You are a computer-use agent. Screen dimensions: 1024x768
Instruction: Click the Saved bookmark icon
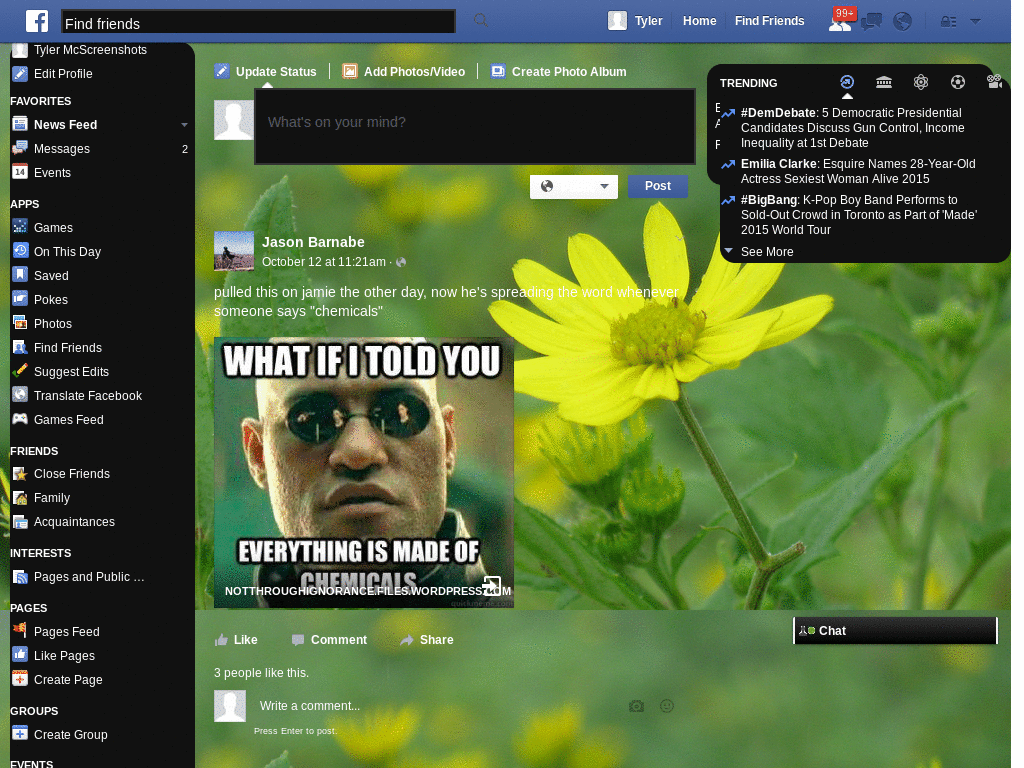click(20, 276)
